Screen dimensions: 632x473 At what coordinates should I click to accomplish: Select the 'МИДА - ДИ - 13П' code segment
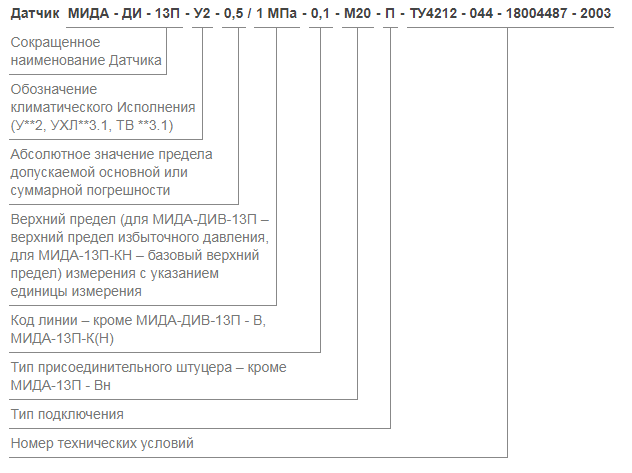point(124,13)
